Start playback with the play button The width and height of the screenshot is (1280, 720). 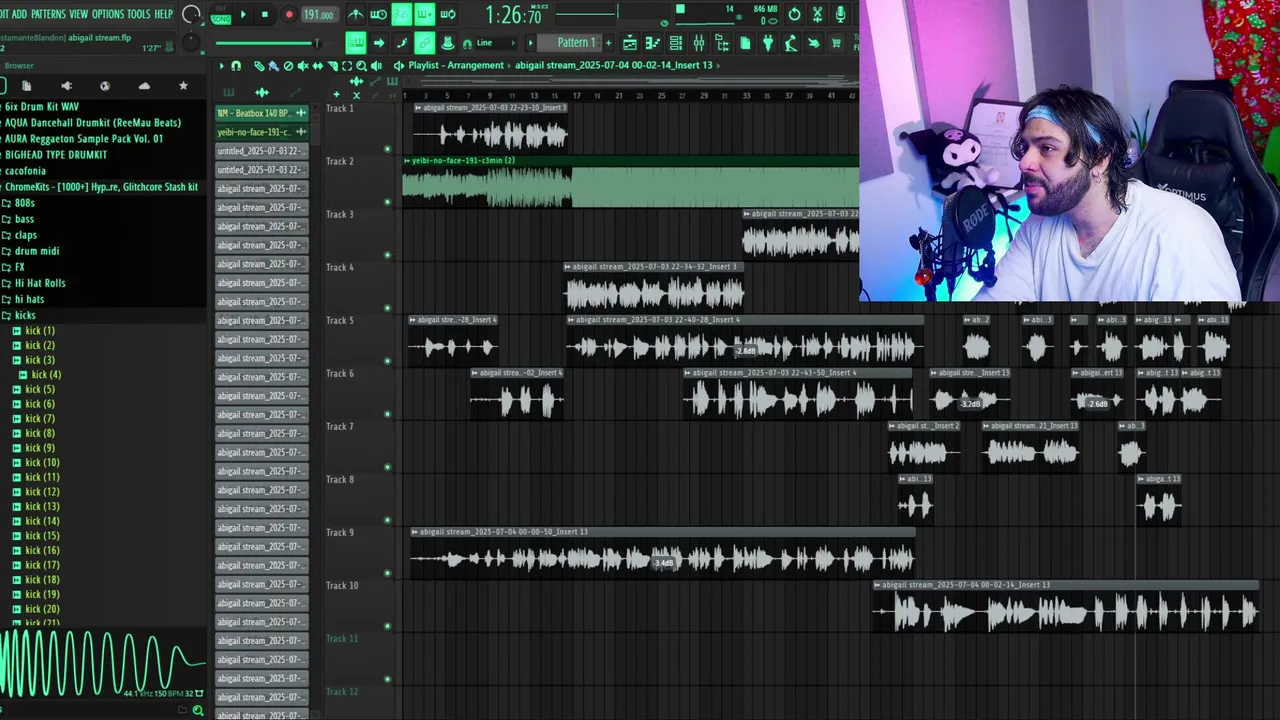coord(244,14)
